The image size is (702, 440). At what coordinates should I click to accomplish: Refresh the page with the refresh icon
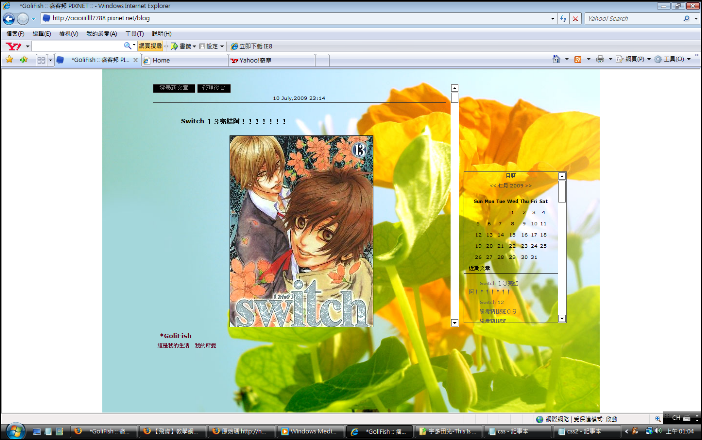(x=563, y=18)
